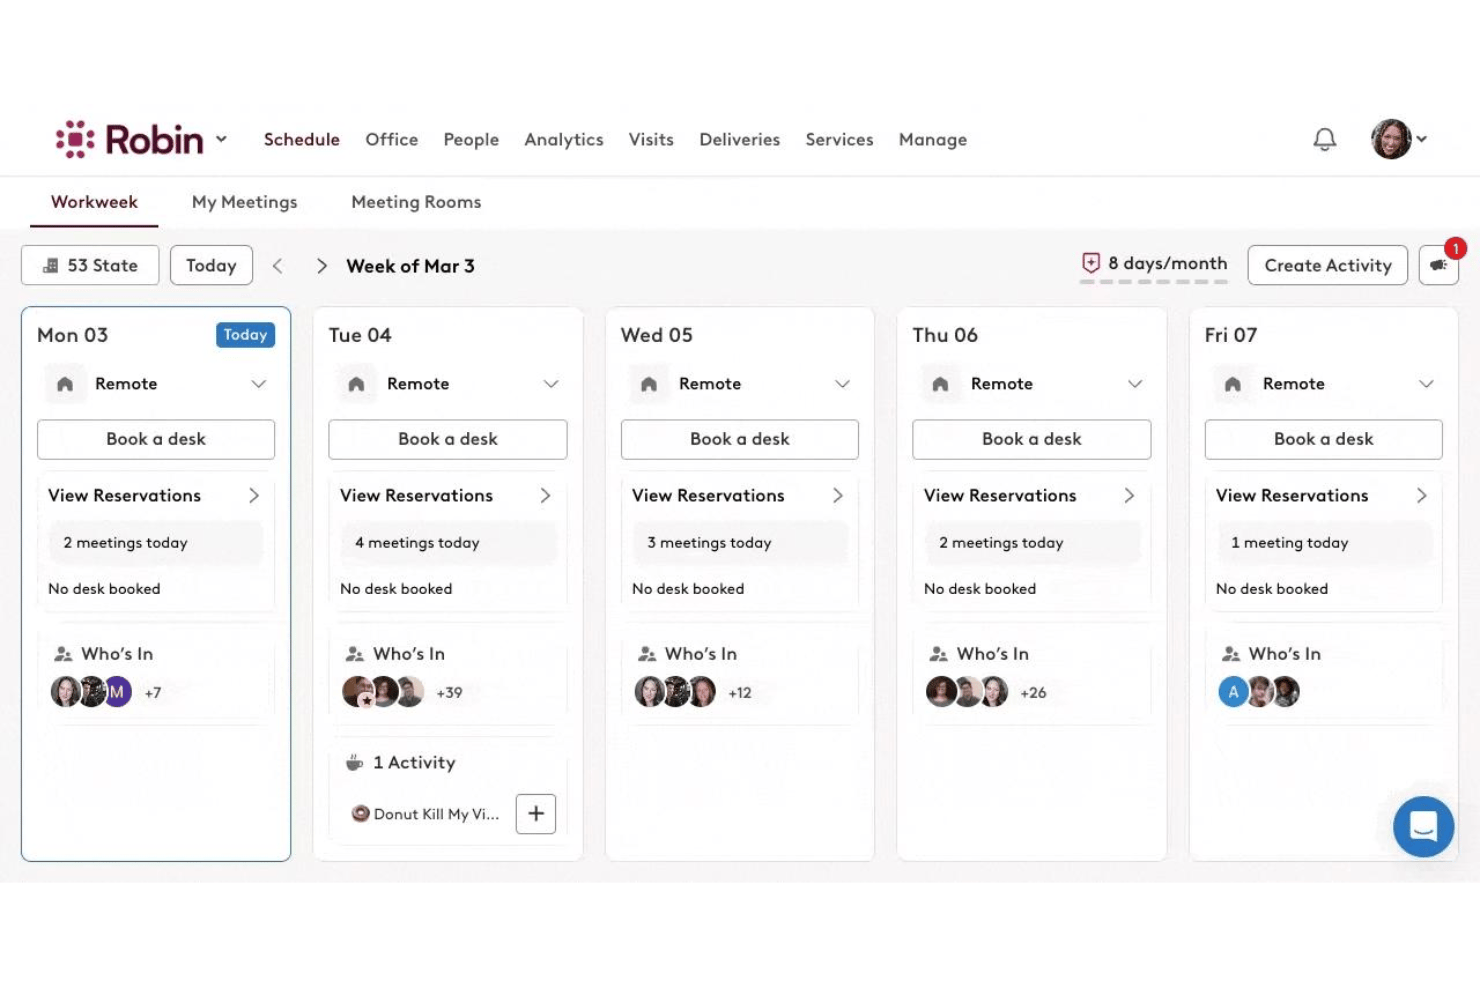
Task: Open Wednesday's View Reservations arrow
Action: coord(838,496)
